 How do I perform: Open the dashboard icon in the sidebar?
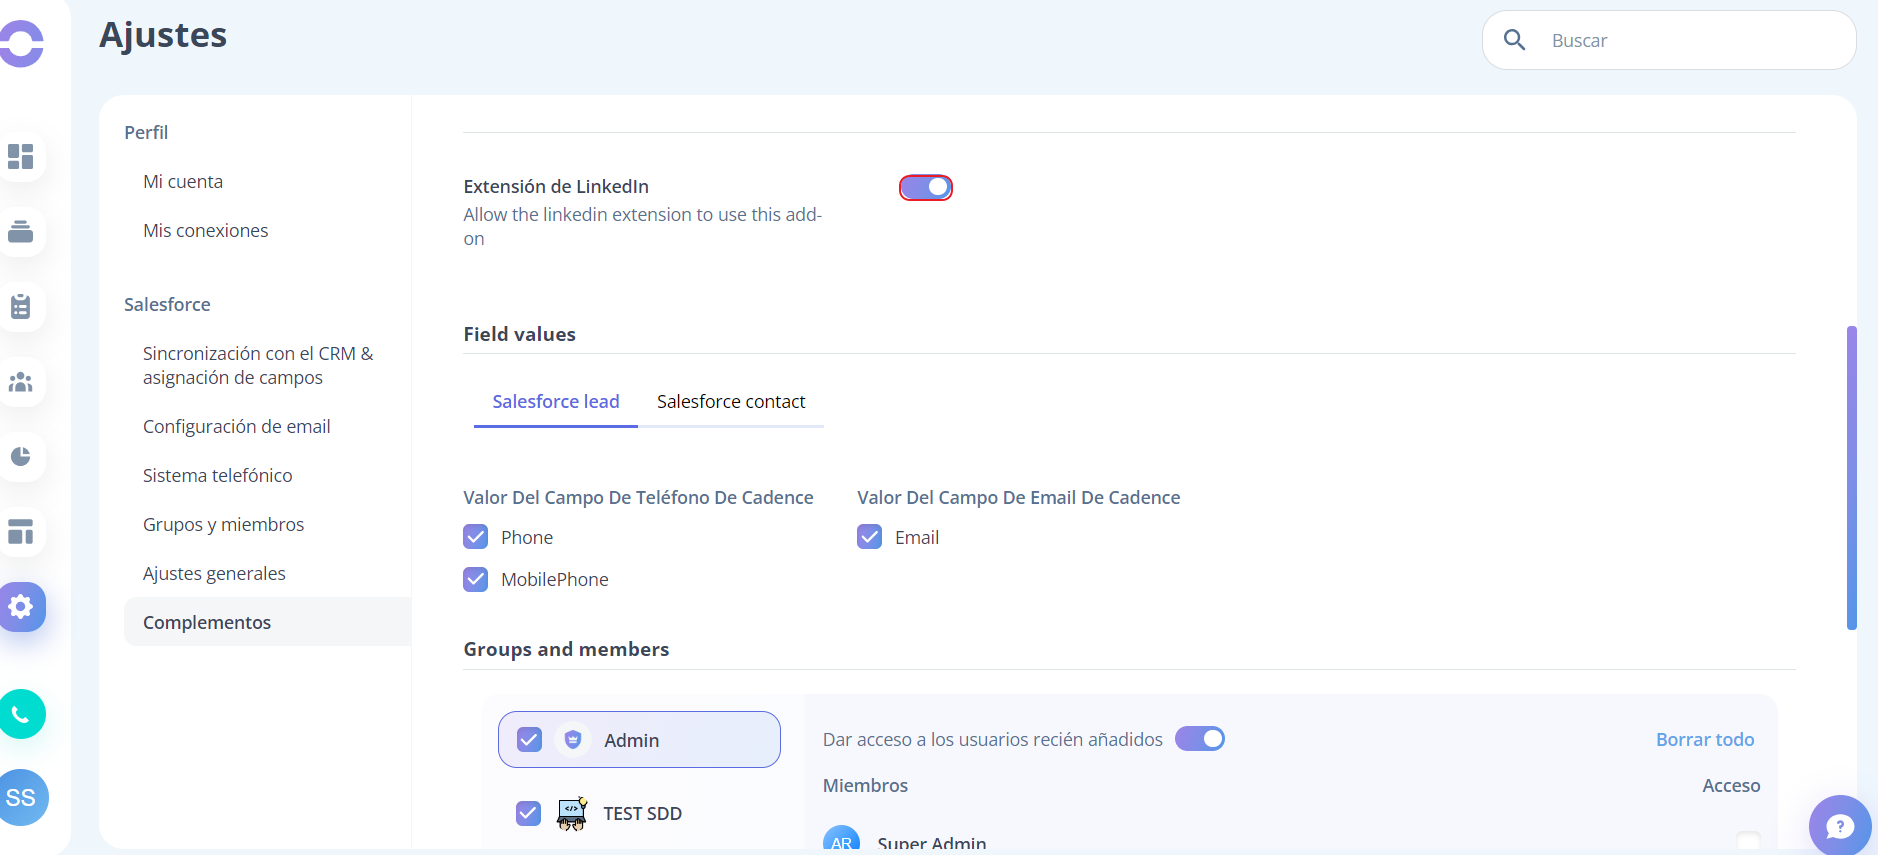click(20, 157)
